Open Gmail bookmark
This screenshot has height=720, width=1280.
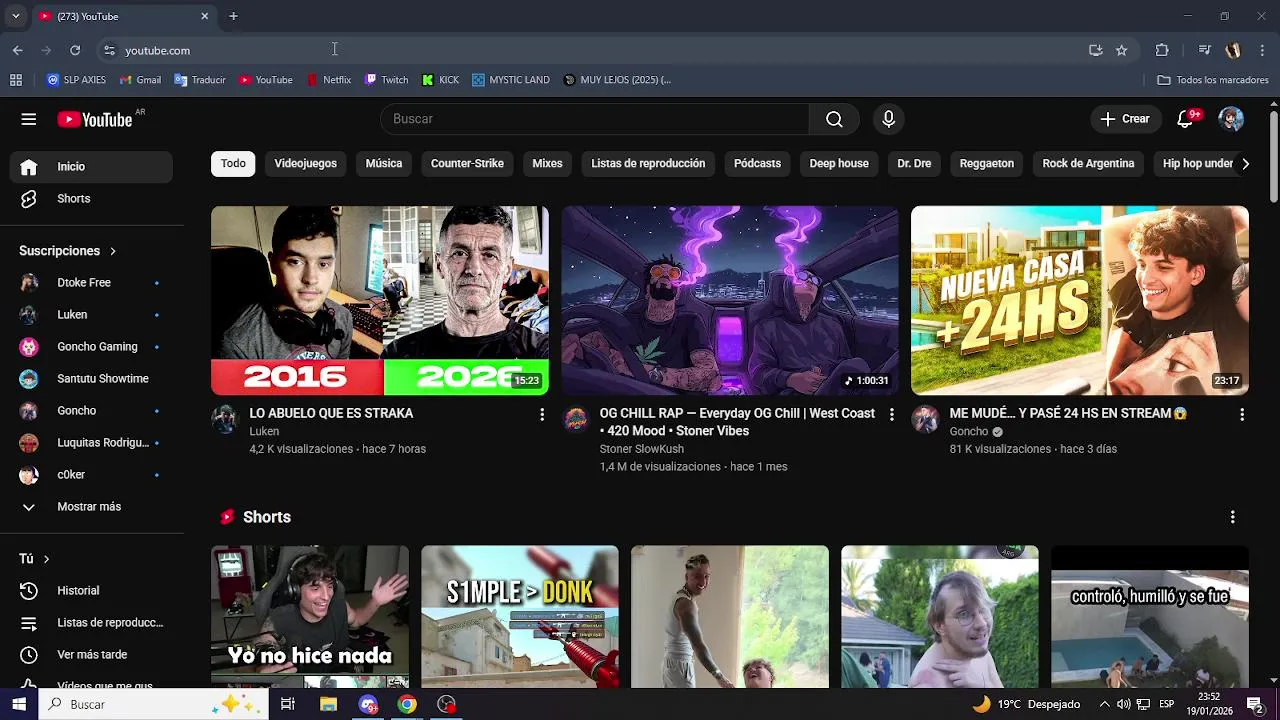point(140,80)
